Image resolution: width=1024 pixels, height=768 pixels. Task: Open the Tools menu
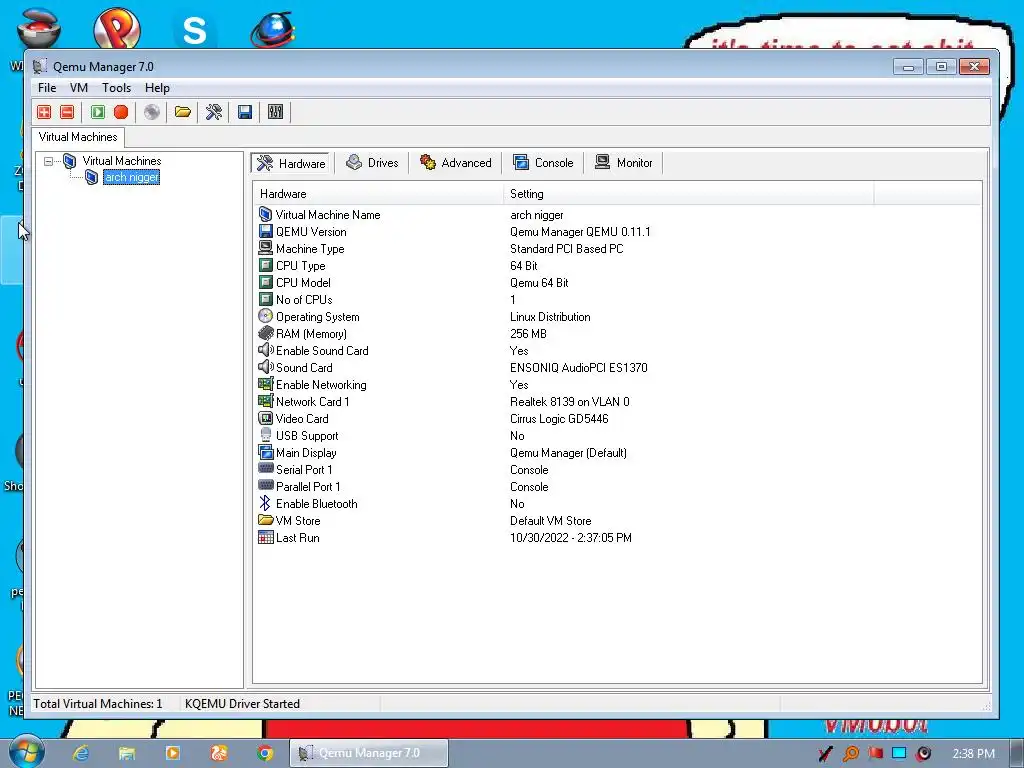(116, 88)
